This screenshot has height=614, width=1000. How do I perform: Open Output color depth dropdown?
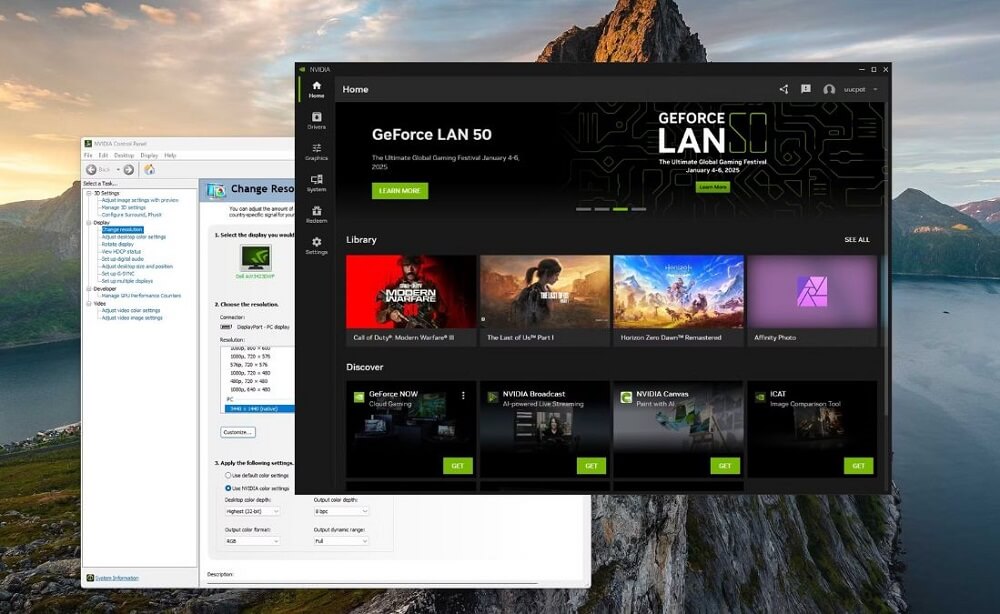coord(341,511)
